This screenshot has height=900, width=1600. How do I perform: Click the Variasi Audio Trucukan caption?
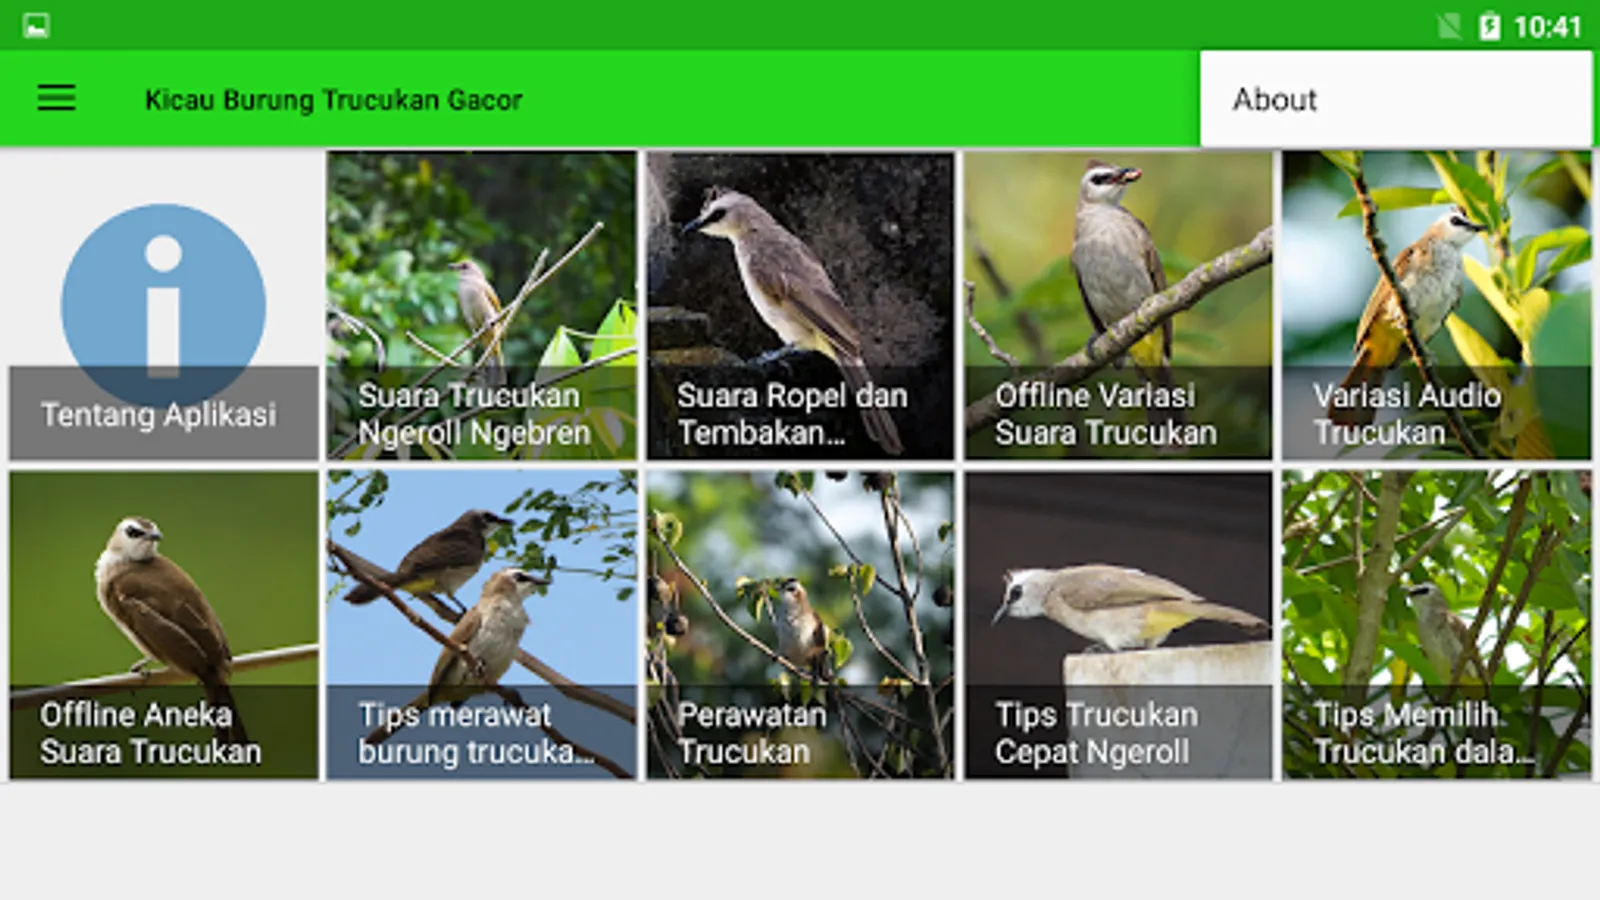(1407, 414)
